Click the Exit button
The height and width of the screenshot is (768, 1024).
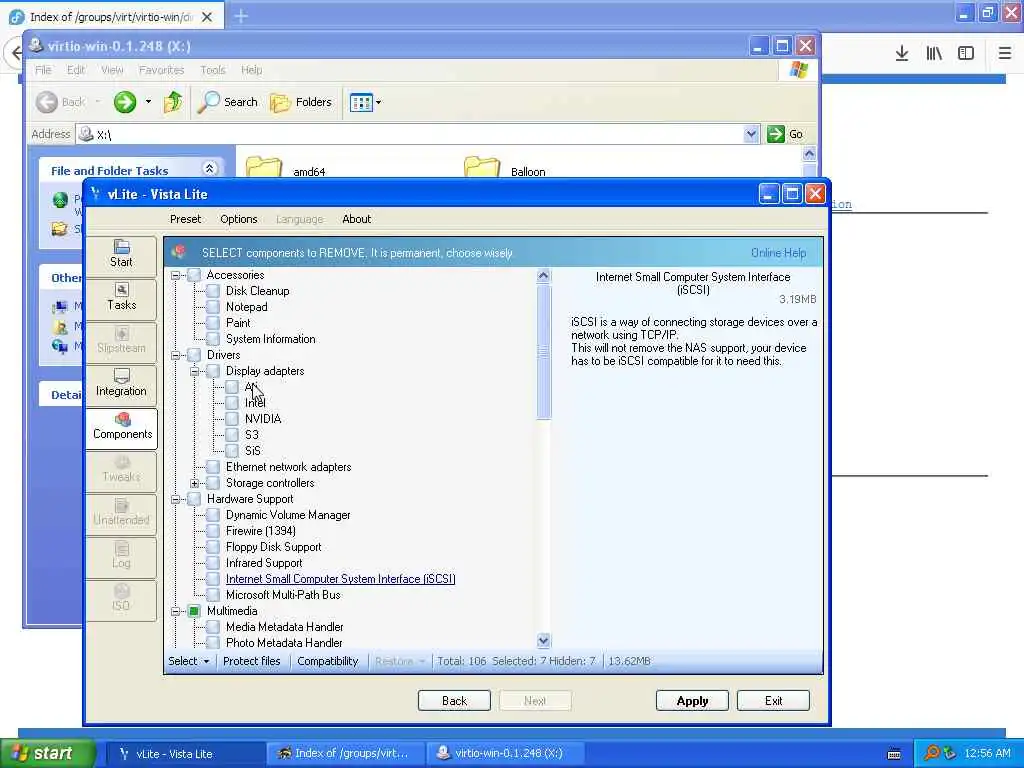pos(773,701)
